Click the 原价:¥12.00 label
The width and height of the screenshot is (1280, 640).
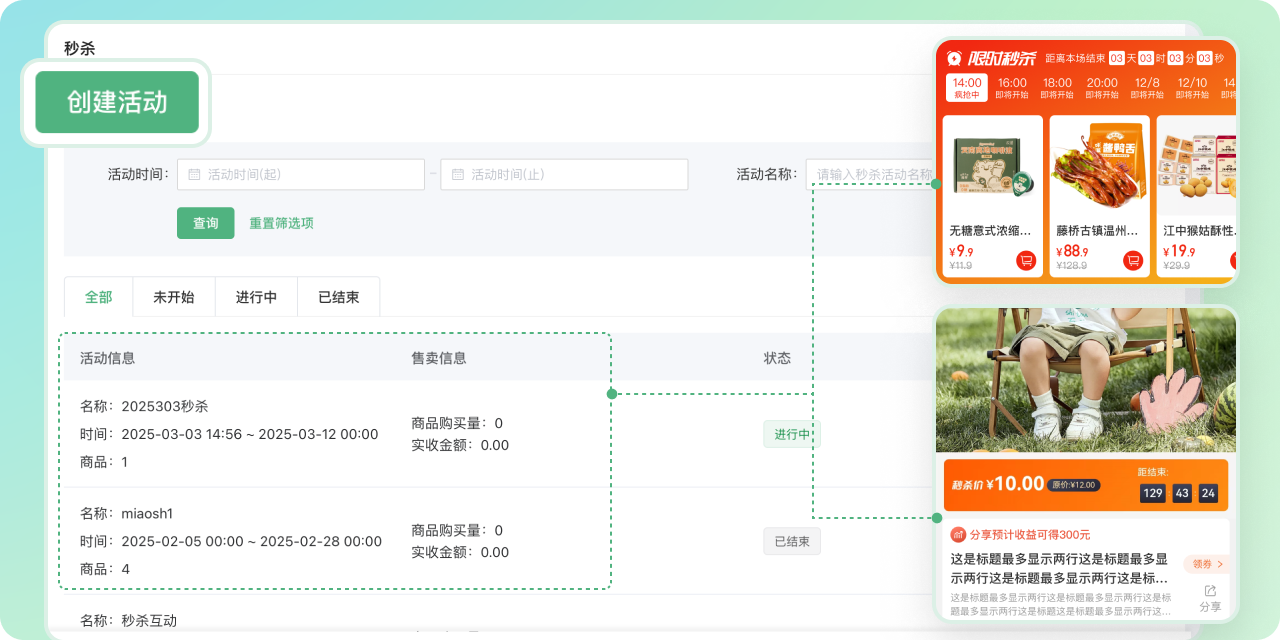click(x=1074, y=485)
